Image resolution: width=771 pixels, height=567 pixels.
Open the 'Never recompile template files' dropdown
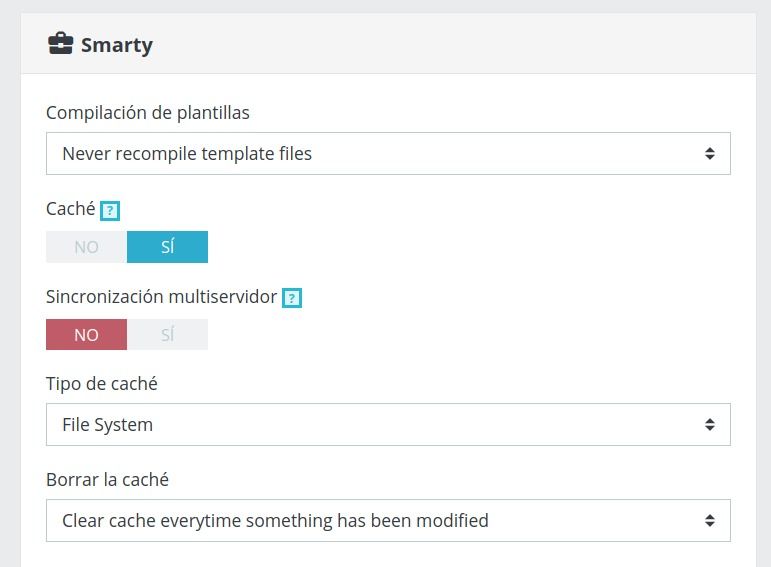388,153
